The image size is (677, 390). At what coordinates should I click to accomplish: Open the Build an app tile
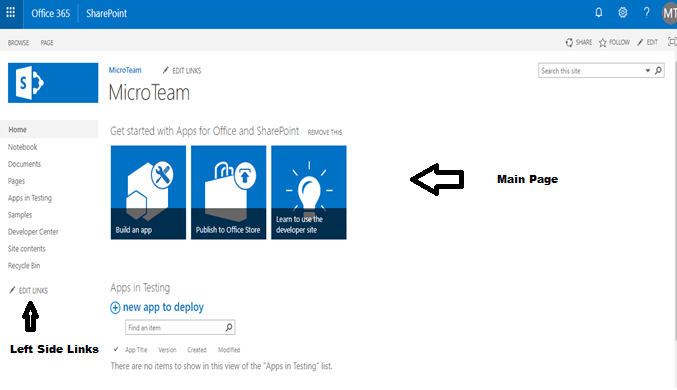click(148, 192)
